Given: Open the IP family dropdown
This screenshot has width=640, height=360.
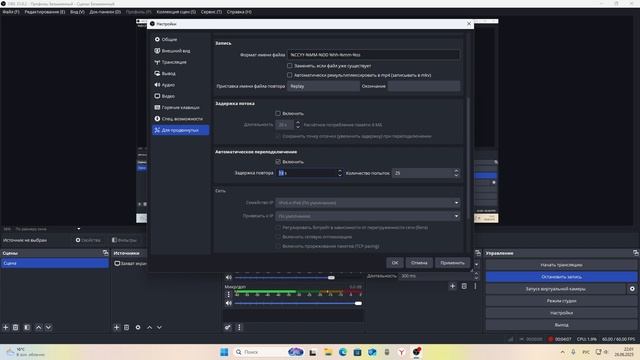Looking at the screenshot, I should click(x=367, y=203).
